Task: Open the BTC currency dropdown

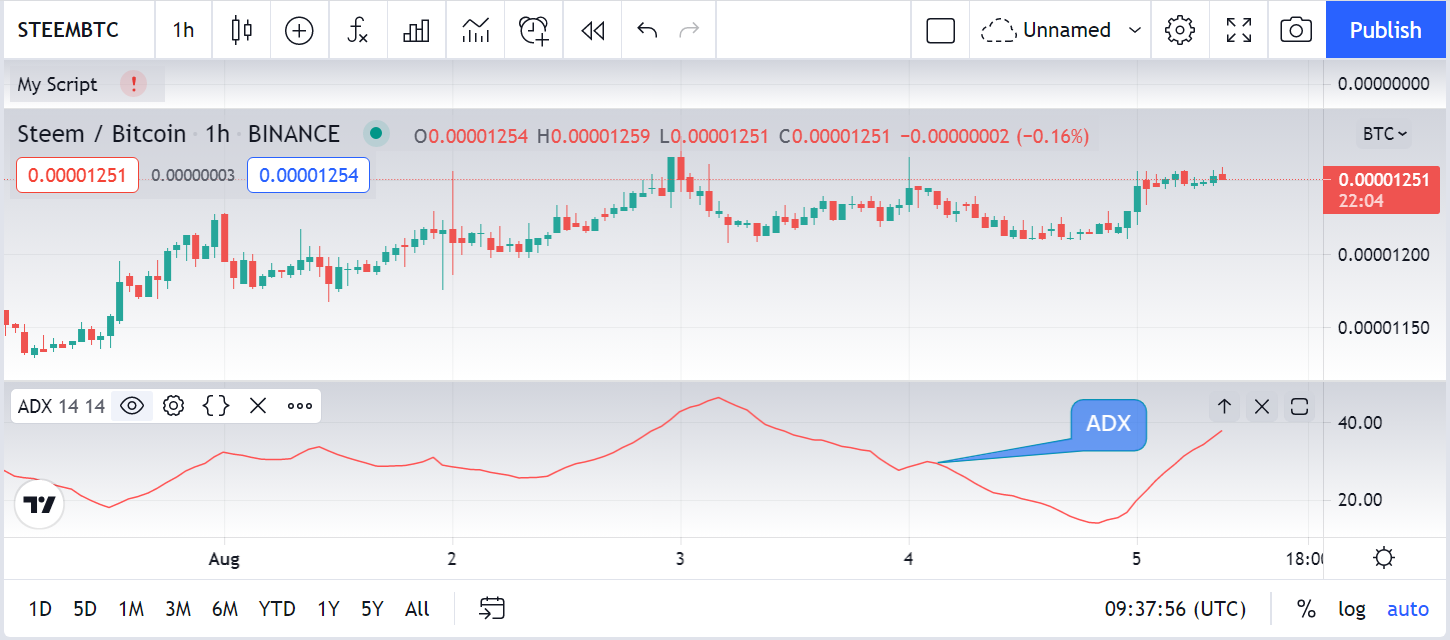Action: pos(1384,134)
